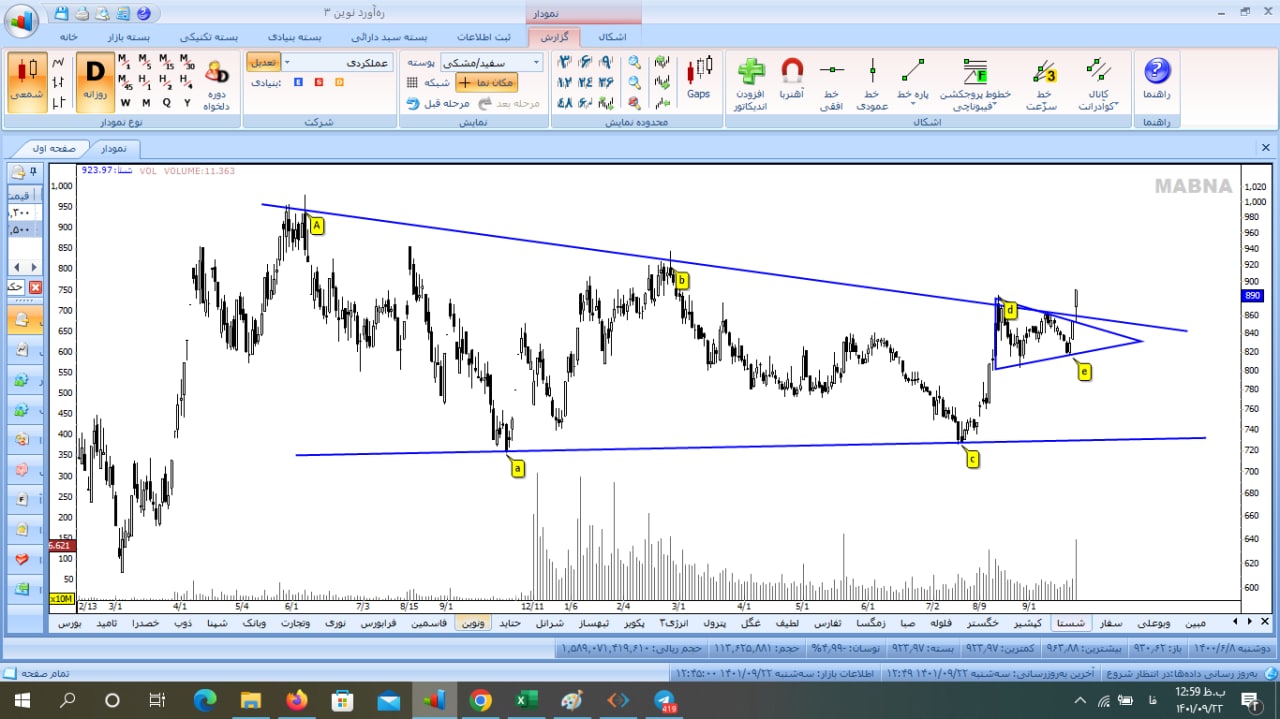The height and width of the screenshot is (719, 1280).
Task: Toggle the grid (شبکه) display
Action: click(427, 82)
